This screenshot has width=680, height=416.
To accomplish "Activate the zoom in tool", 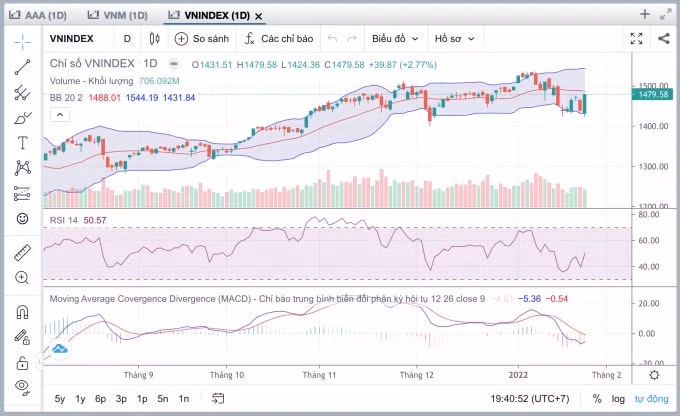I will pyautogui.click(x=23, y=278).
